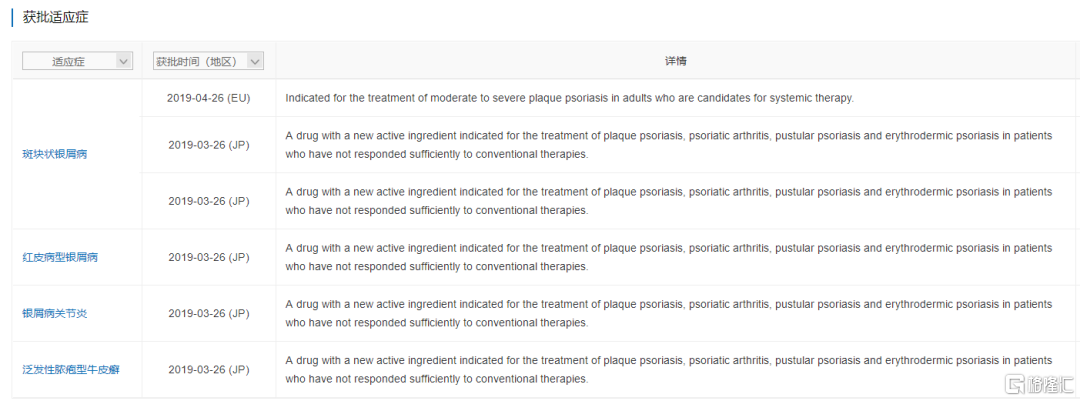Open the 银屑病关节炎 indication link

(x=55, y=313)
